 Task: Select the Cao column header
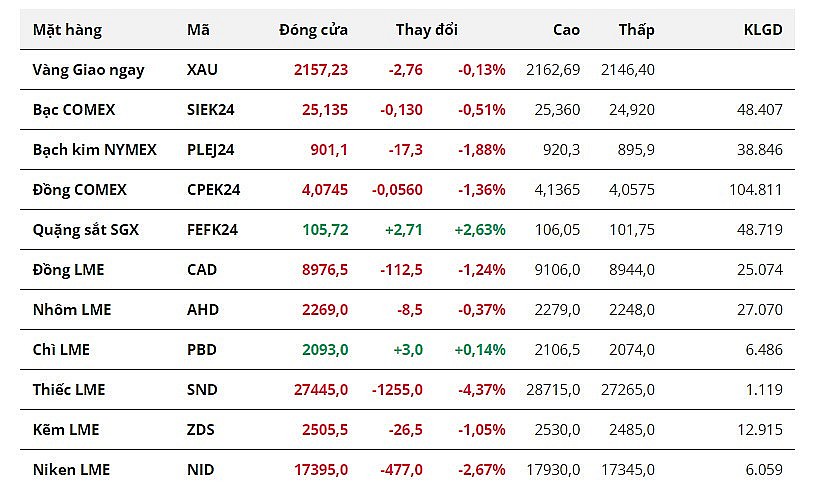coord(566,29)
